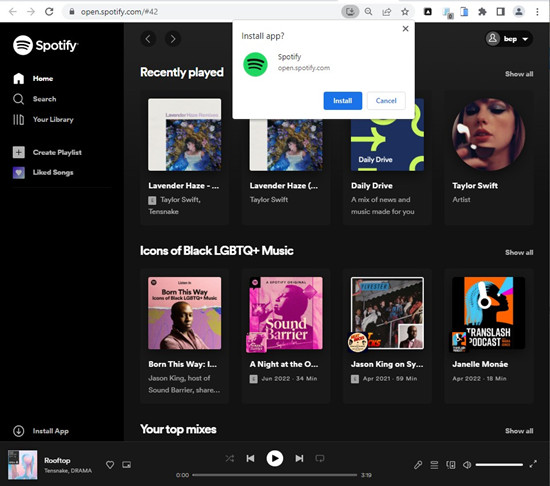Image resolution: width=550 pixels, height=486 pixels.
Task: Mute volume with speaker icon
Action: [x=467, y=465]
